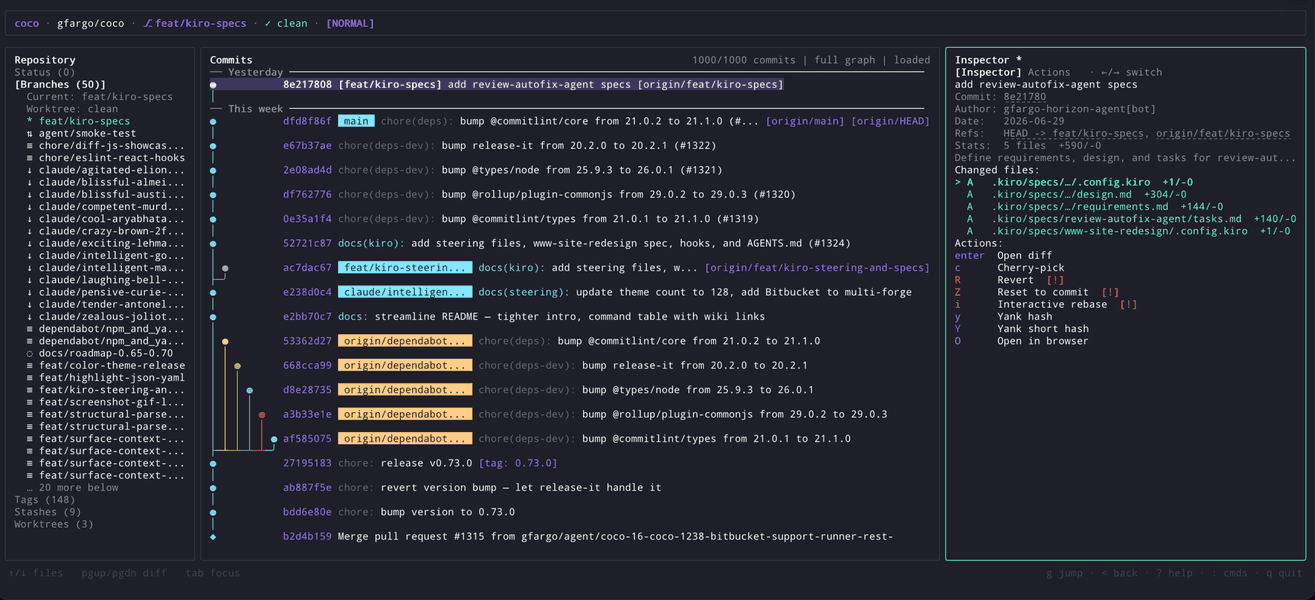The height and width of the screenshot is (600, 1315).
Task: Switch to the Actions tab in Inspector
Action: 1049,72
